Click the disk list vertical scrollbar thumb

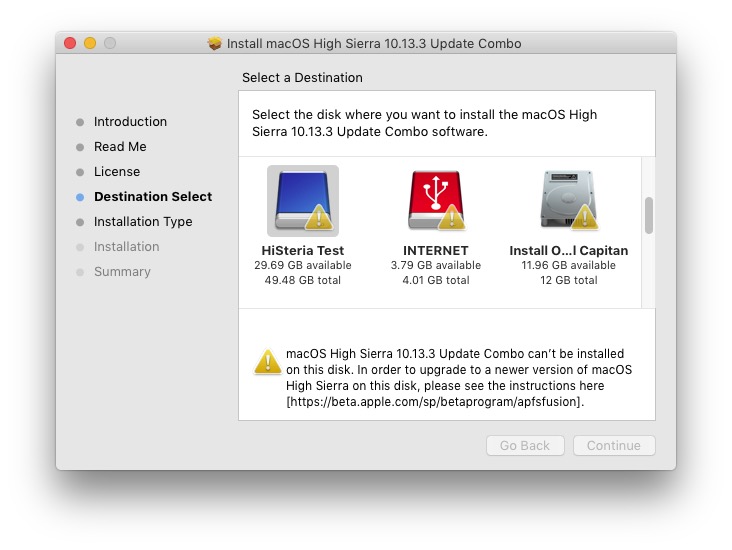coord(648,215)
